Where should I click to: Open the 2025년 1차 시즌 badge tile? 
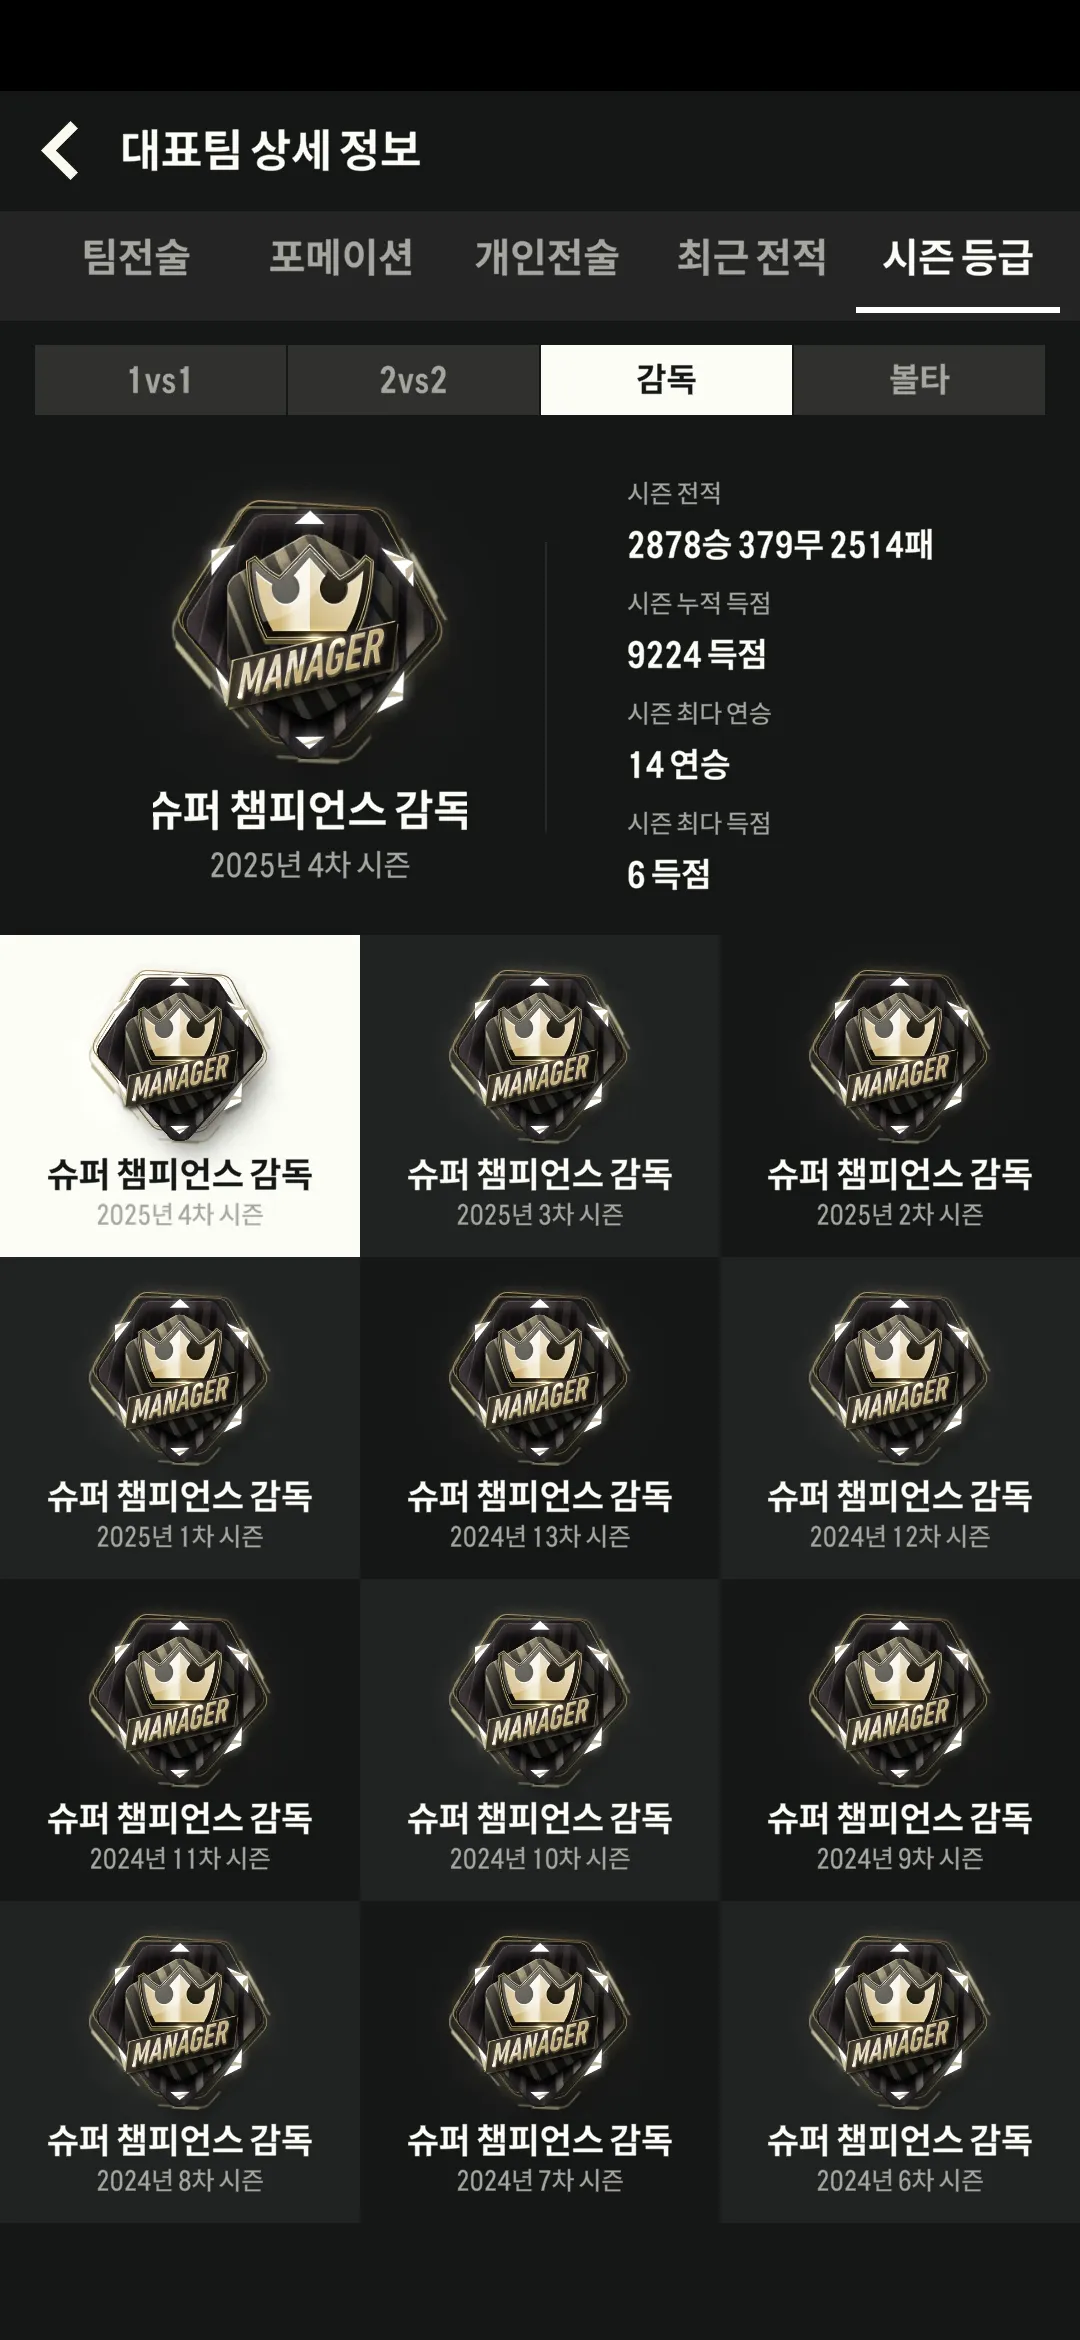(180, 1418)
